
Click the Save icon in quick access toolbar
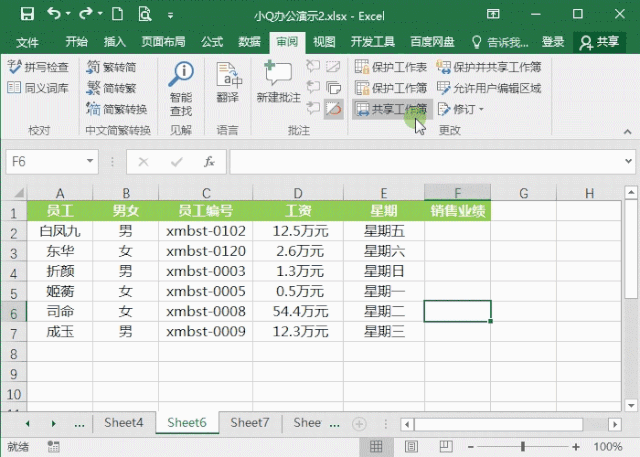[x=27, y=14]
